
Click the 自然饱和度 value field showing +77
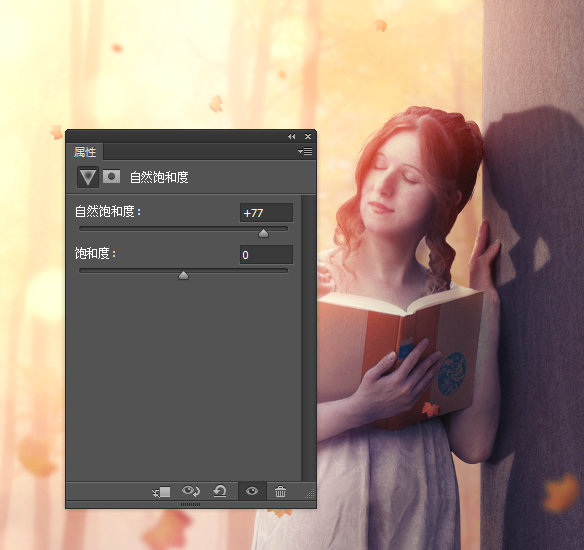tap(266, 213)
